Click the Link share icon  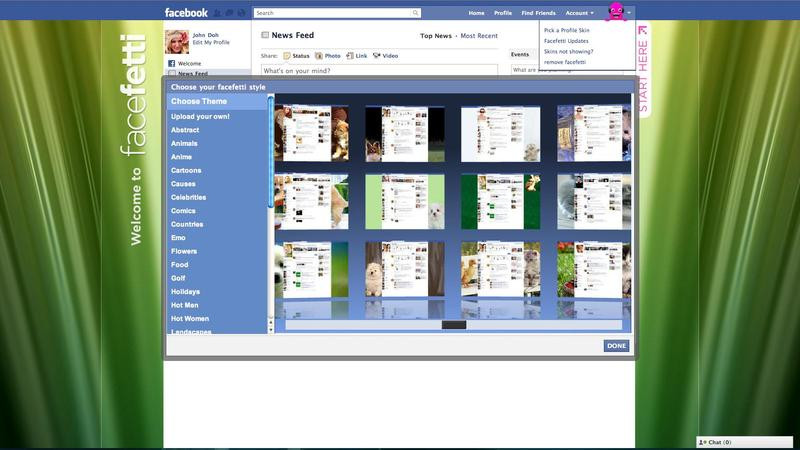pyautogui.click(x=350, y=56)
